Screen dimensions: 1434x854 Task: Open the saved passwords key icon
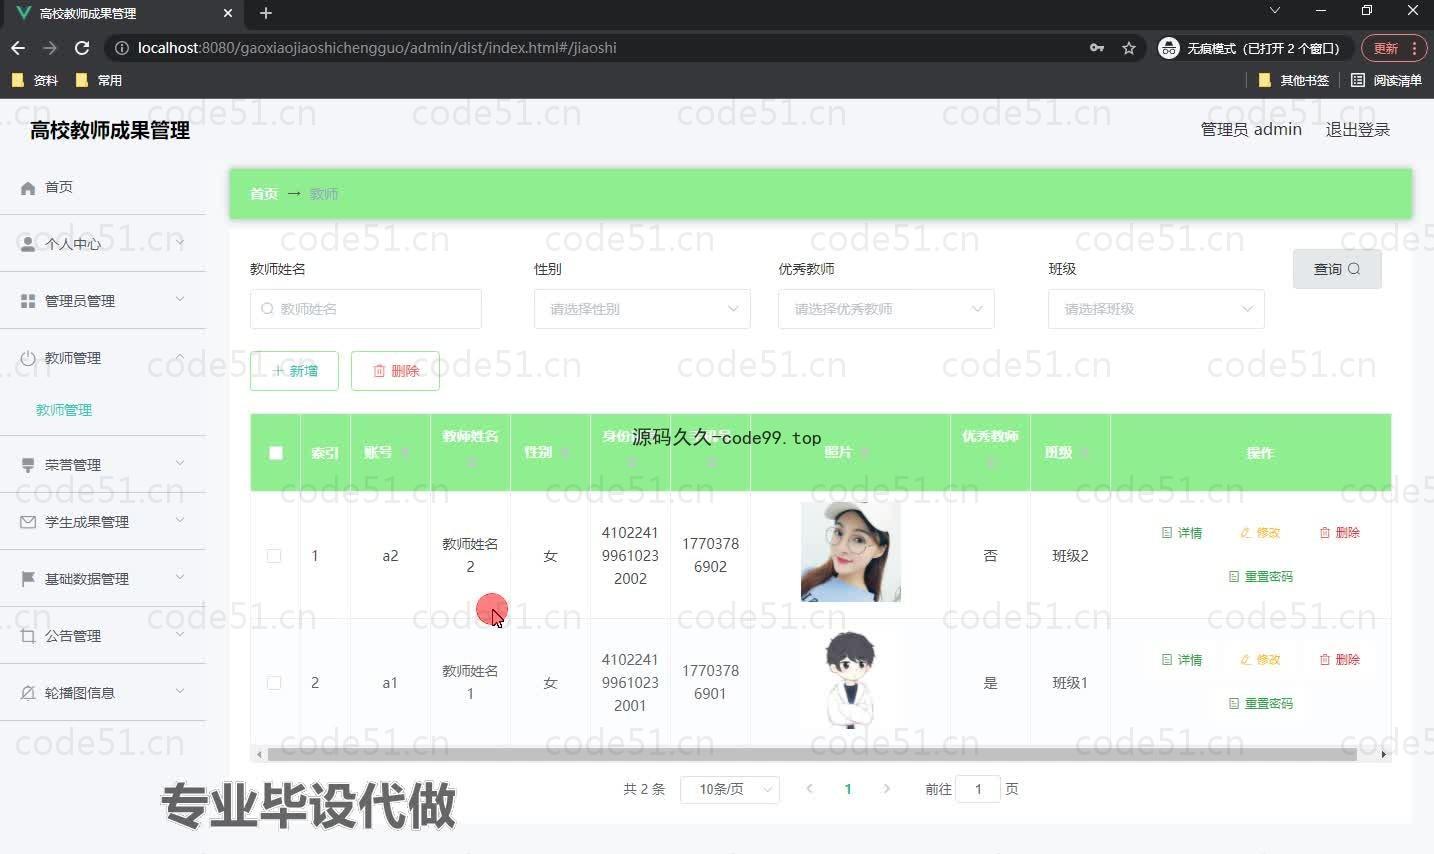[1097, 48]
